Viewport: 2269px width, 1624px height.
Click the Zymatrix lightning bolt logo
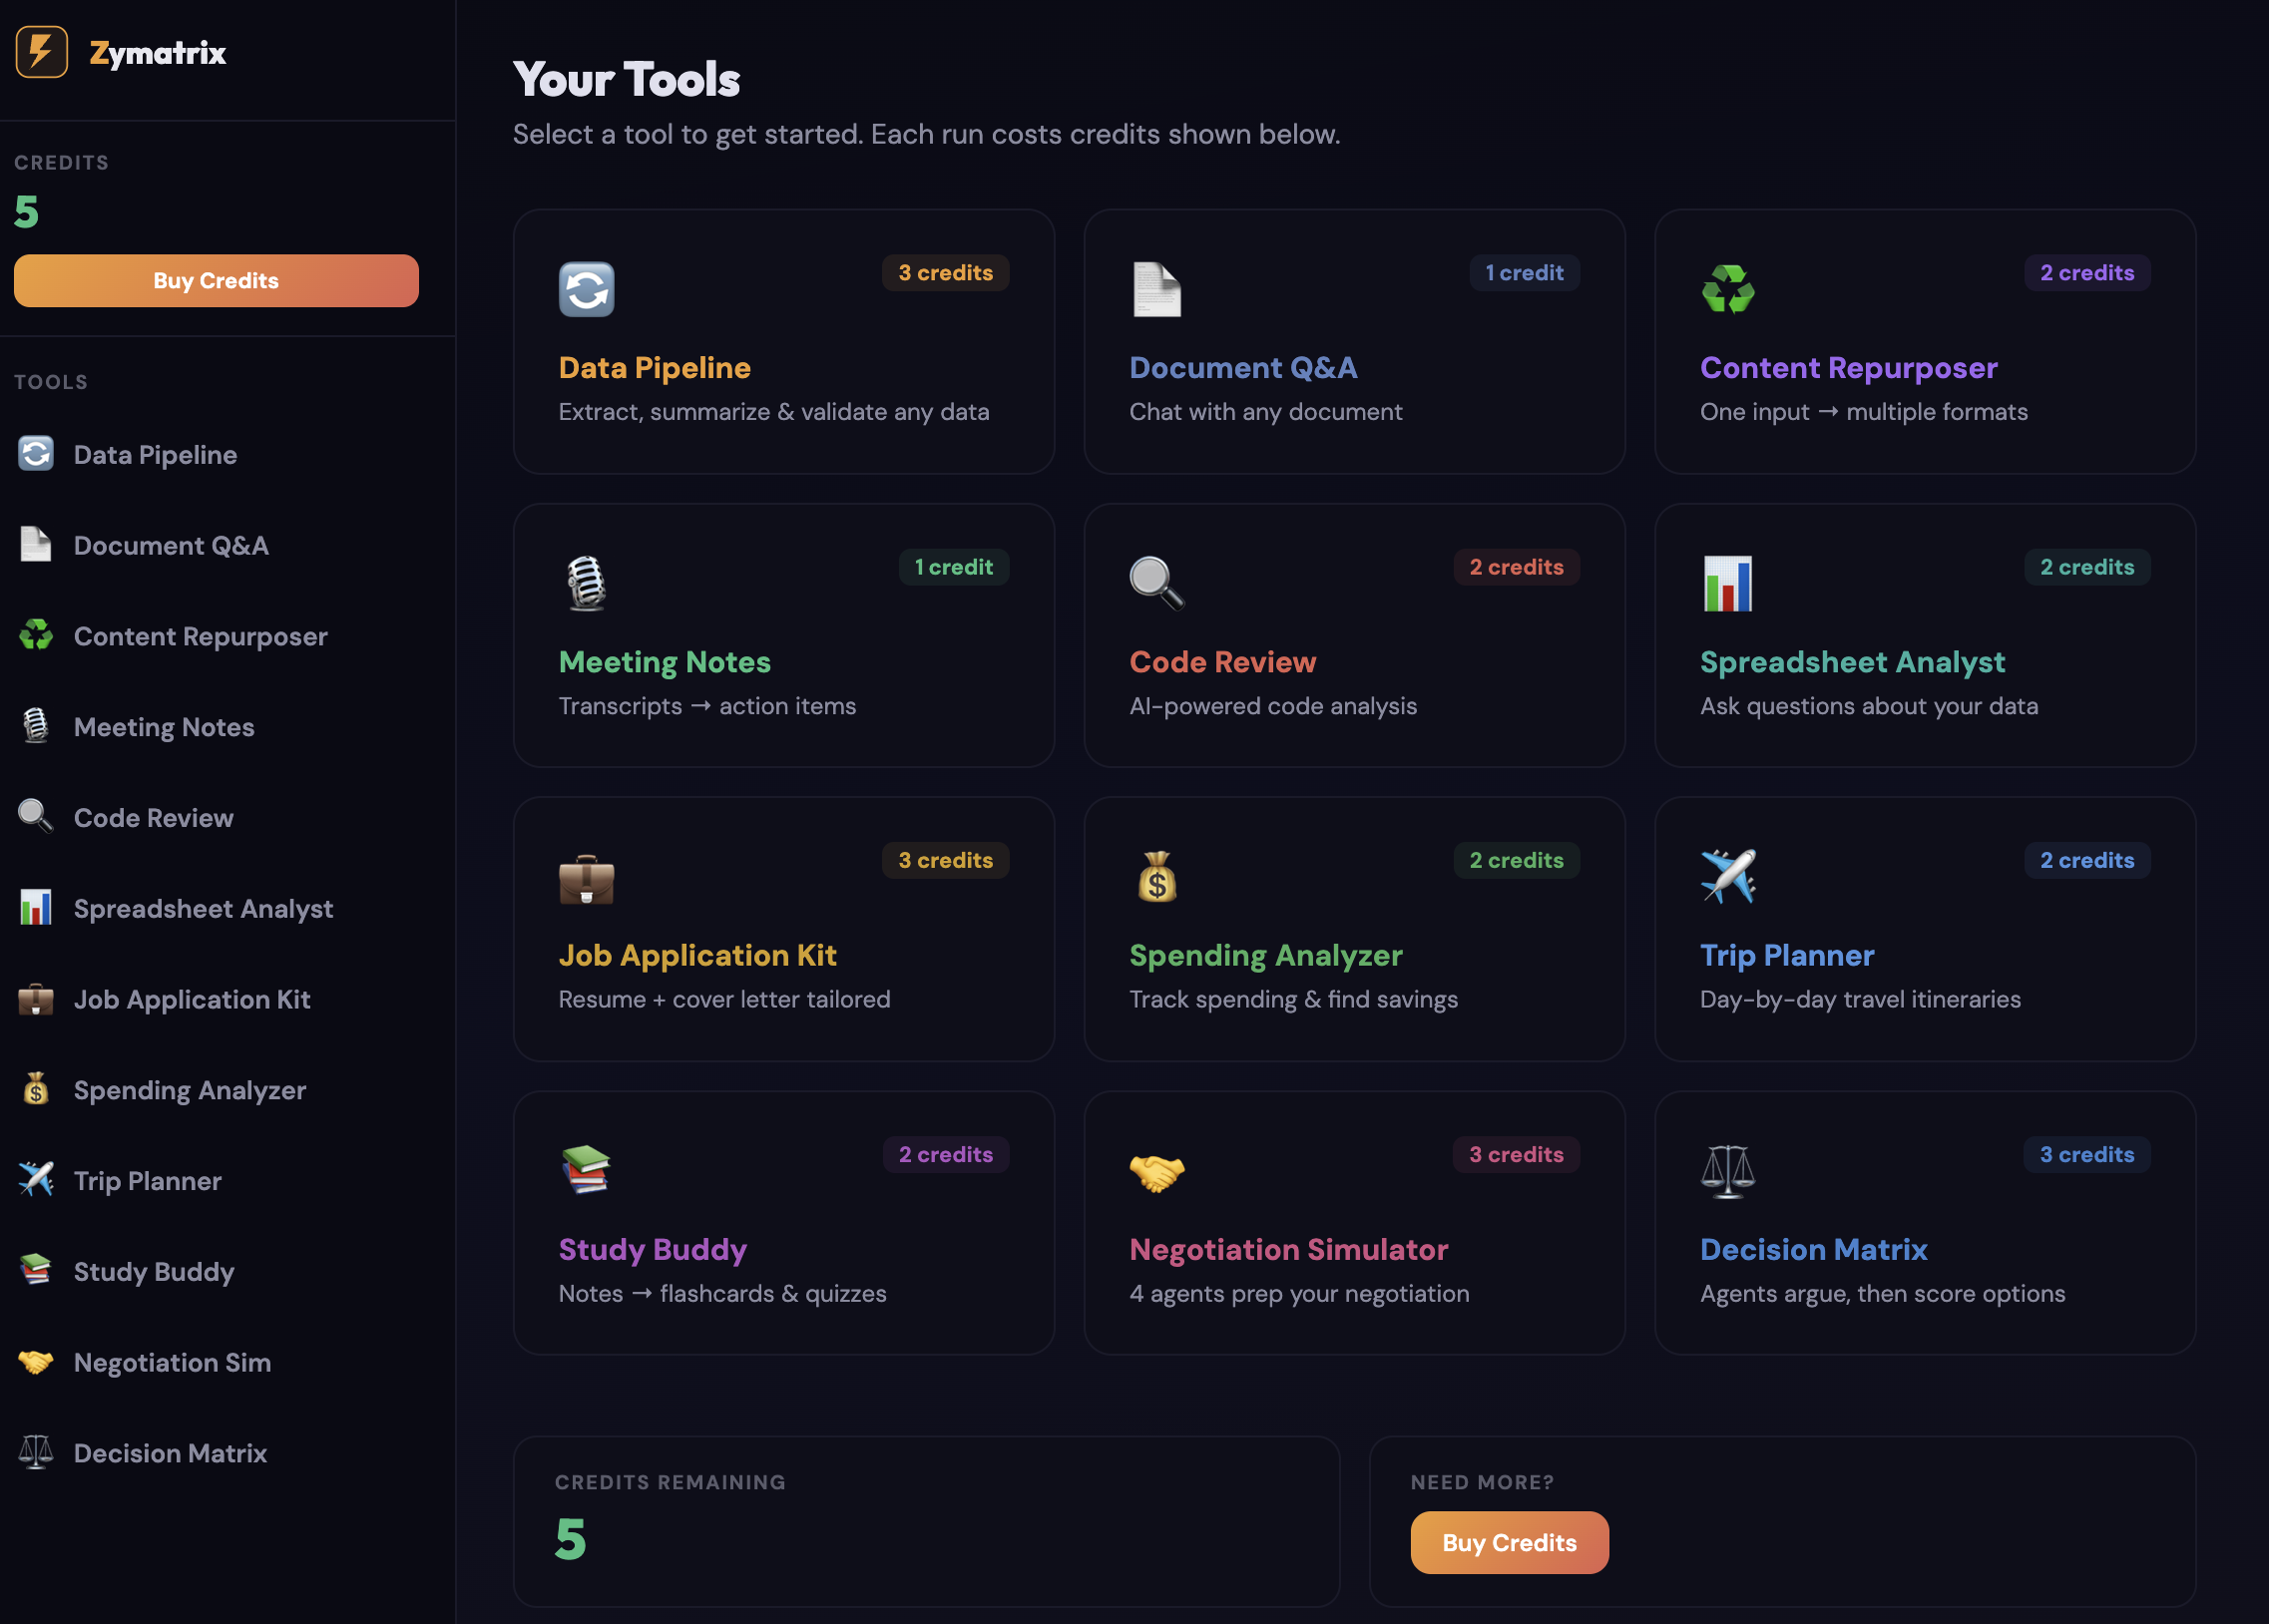(x=41, y=52)
